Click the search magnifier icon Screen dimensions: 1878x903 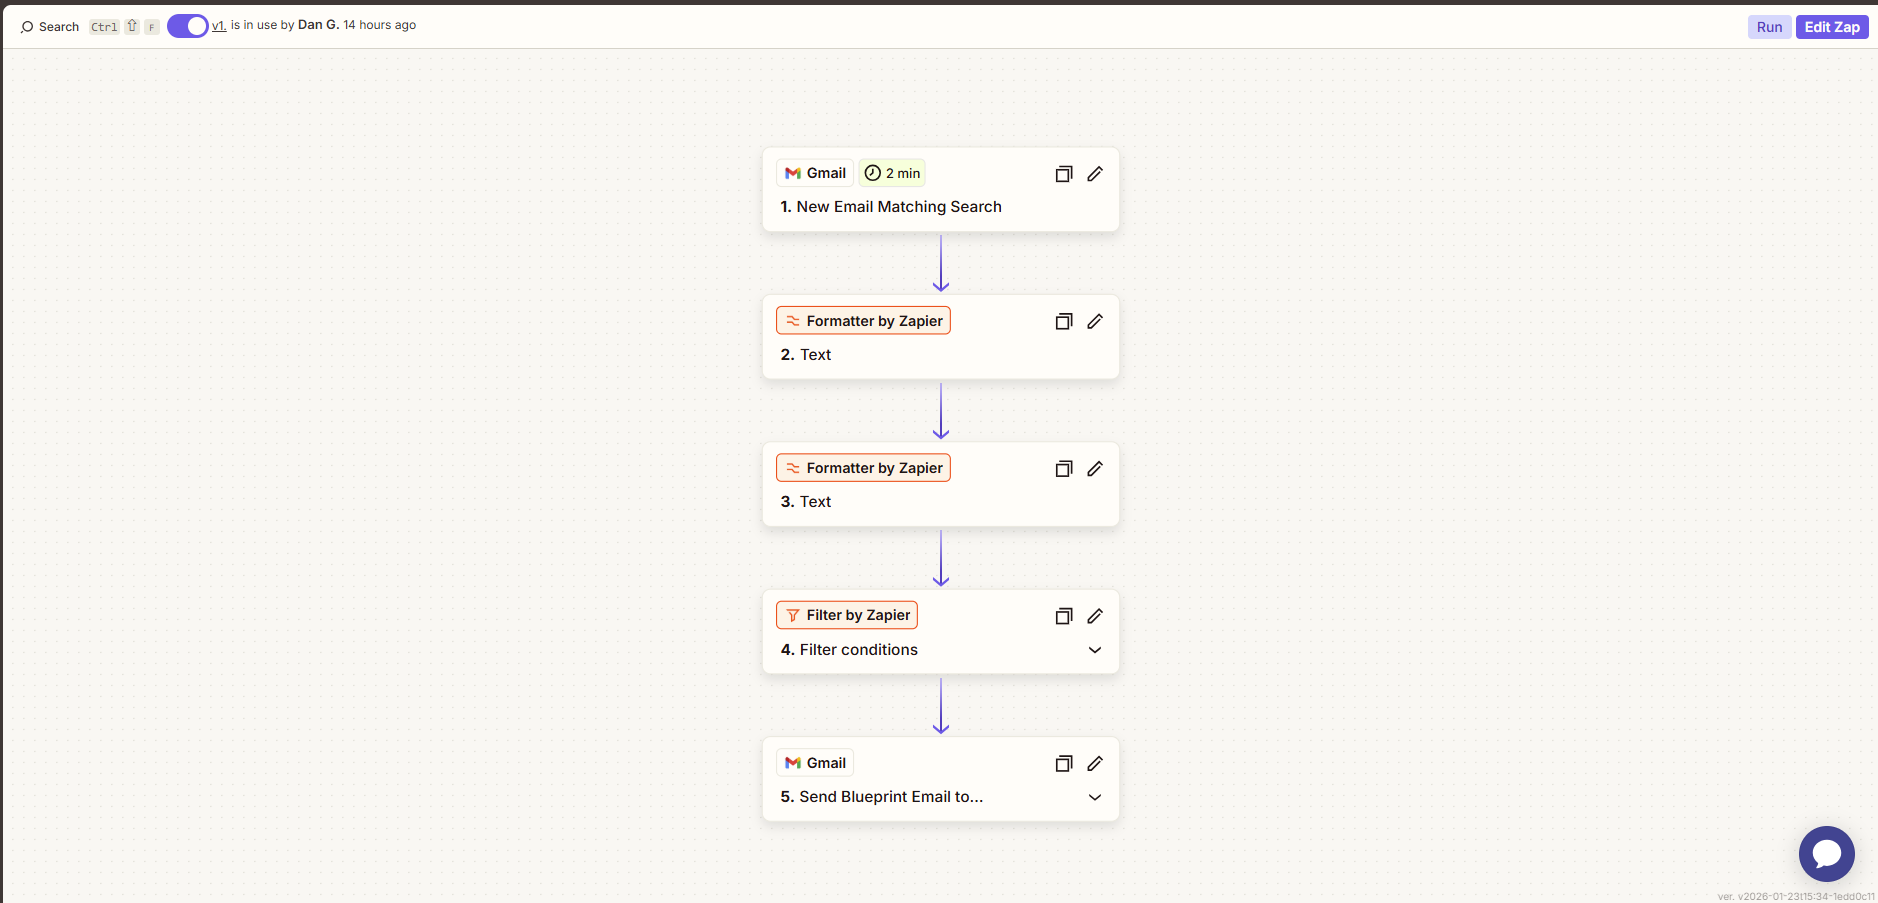27,27
